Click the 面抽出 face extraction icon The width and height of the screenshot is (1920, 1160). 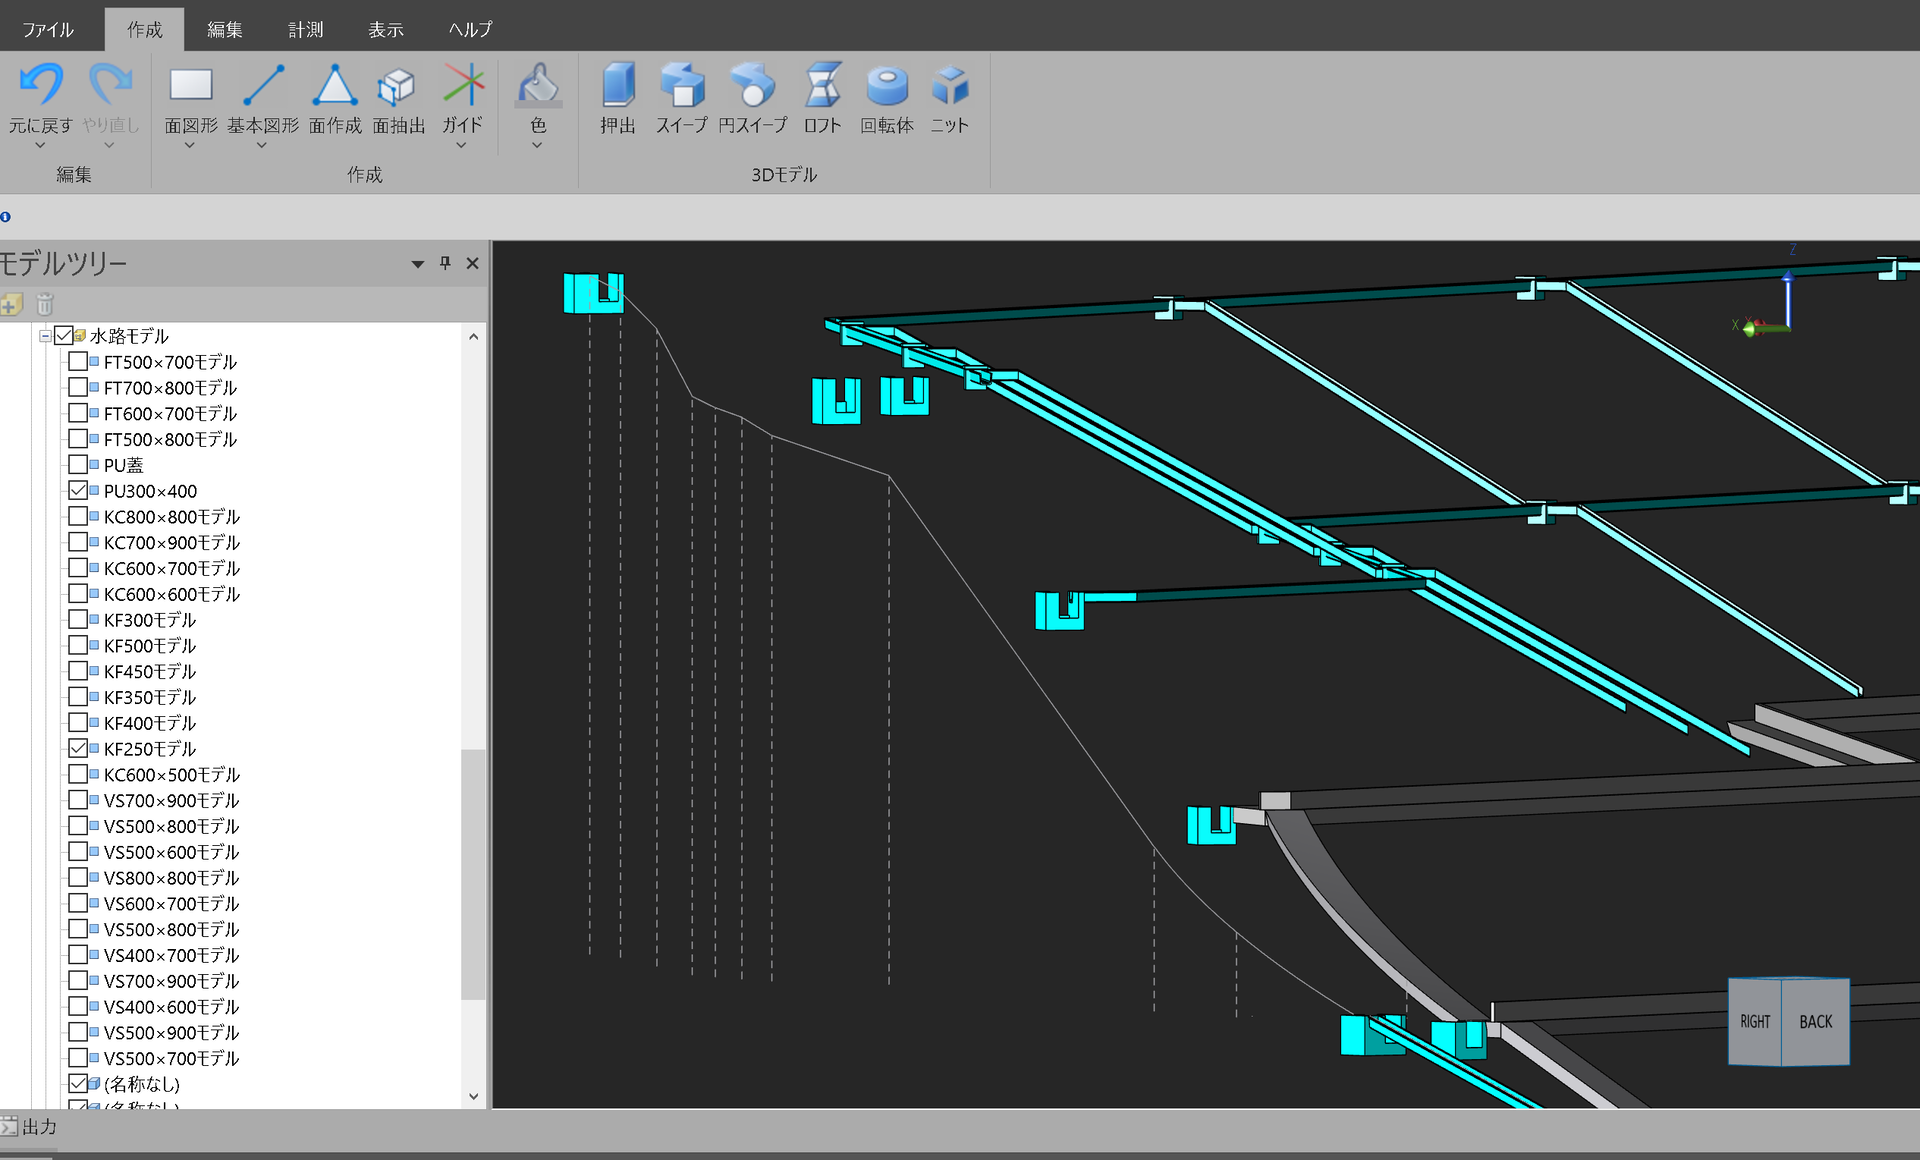coord(398,87)
